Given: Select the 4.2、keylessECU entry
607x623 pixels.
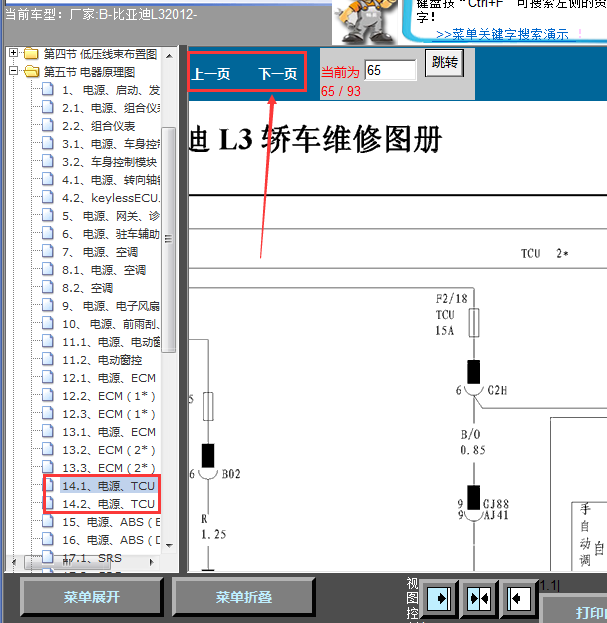Looking at the screenshot, I should pyautogui.click(x=111, y=198).
